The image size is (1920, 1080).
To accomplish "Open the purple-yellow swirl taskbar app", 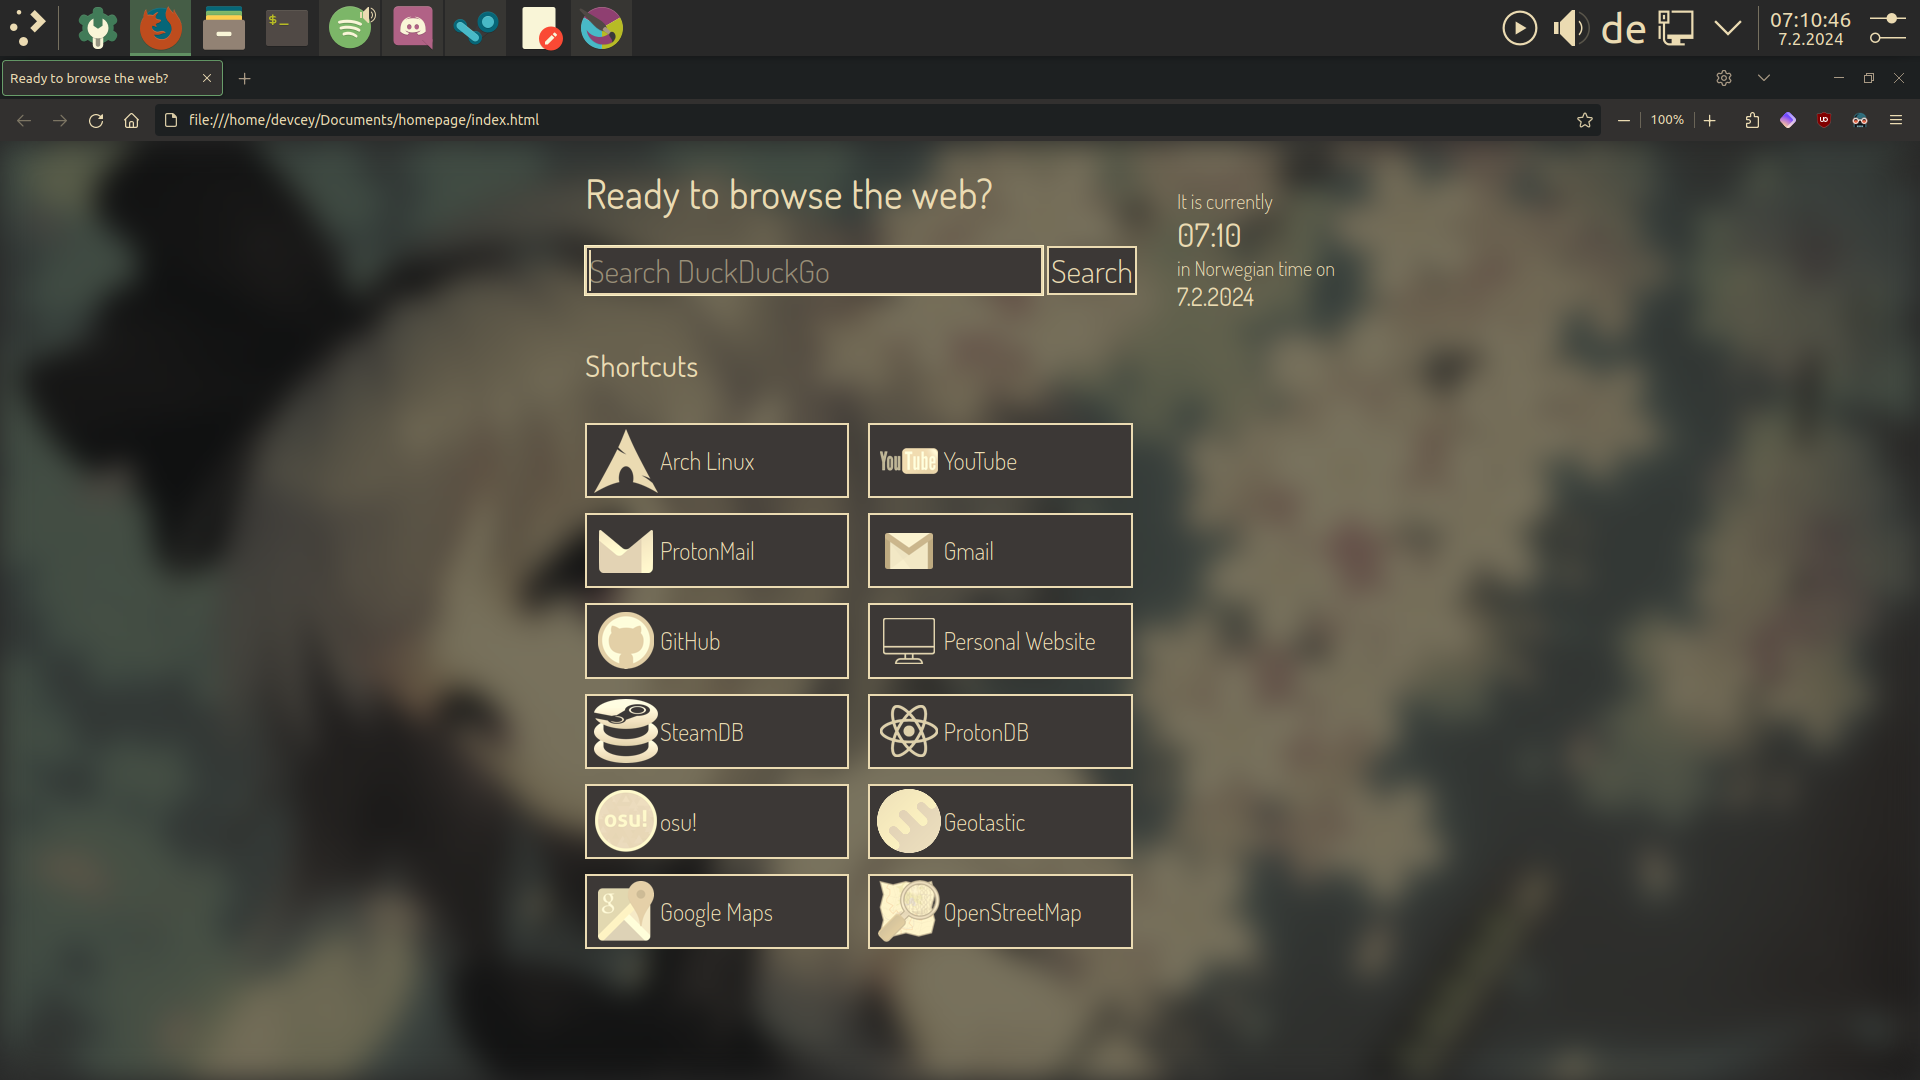I will [602, 27].
